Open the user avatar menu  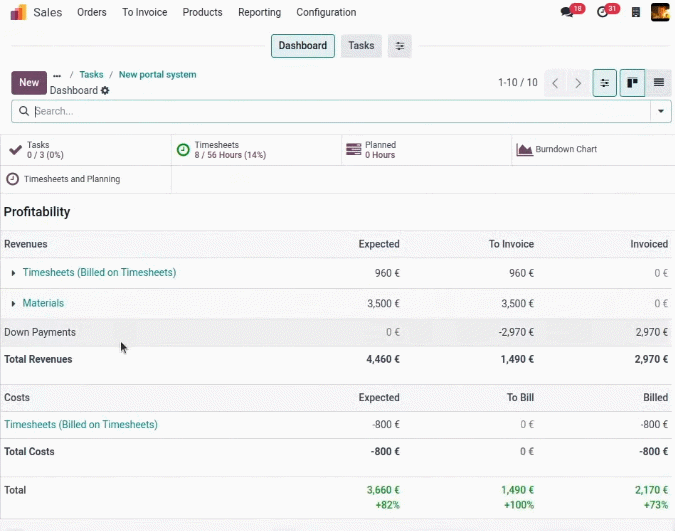click(x=660, y=12)
